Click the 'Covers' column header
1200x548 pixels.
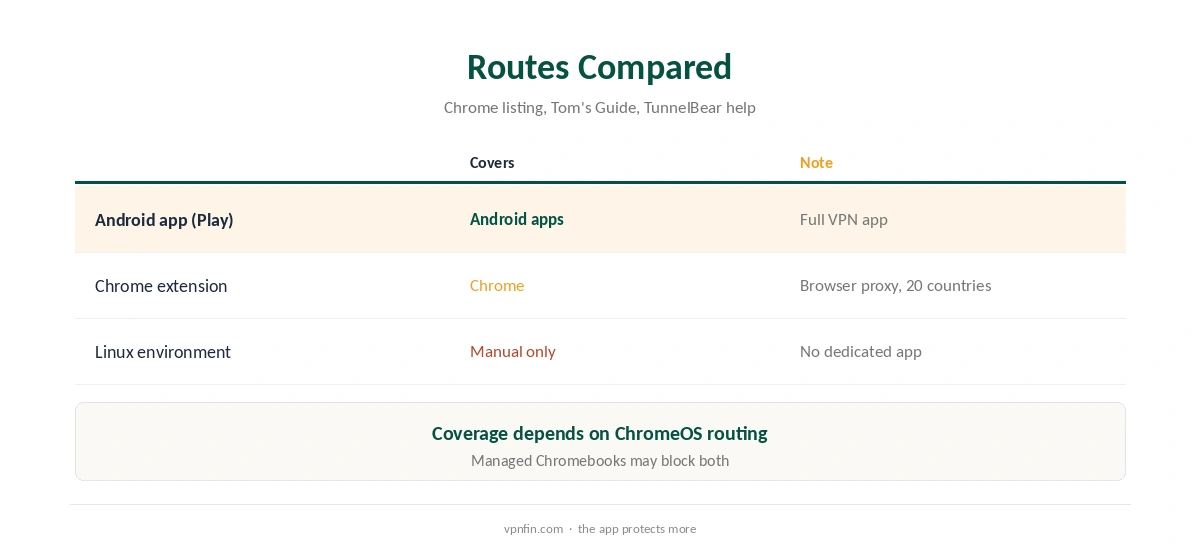click(x=492, y=162)
